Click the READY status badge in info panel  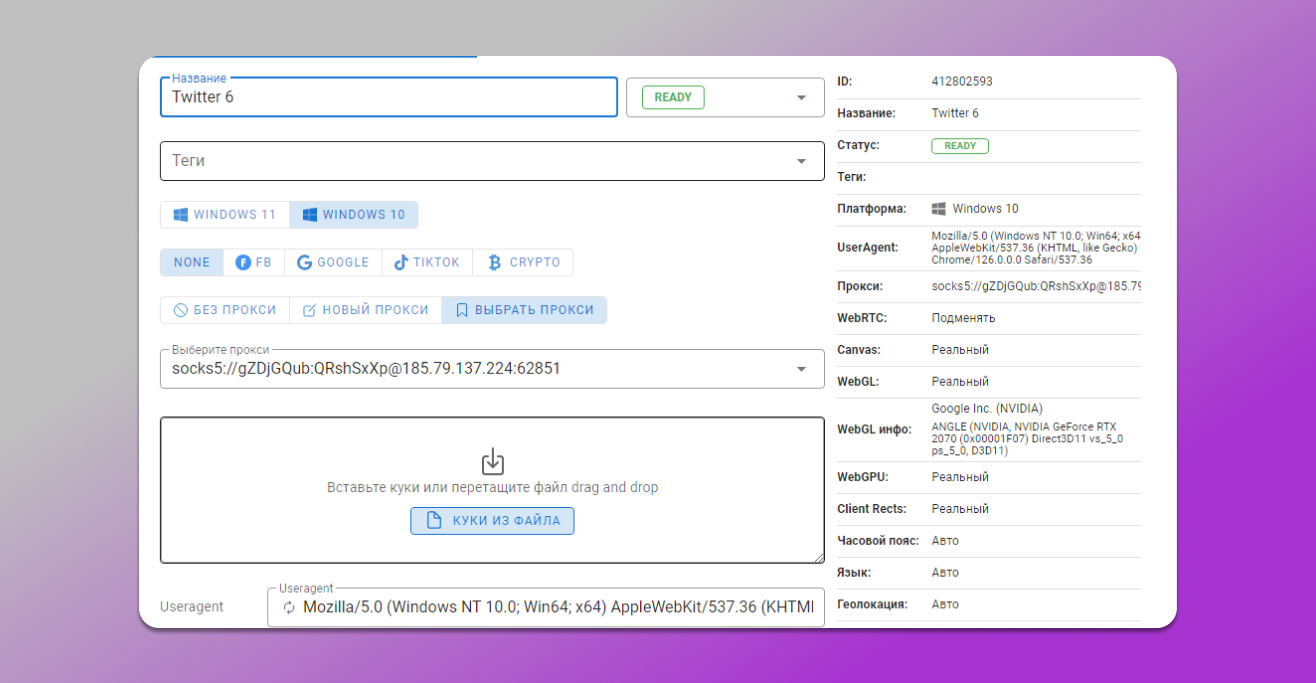pyautogui.click(x=959, y=146)
